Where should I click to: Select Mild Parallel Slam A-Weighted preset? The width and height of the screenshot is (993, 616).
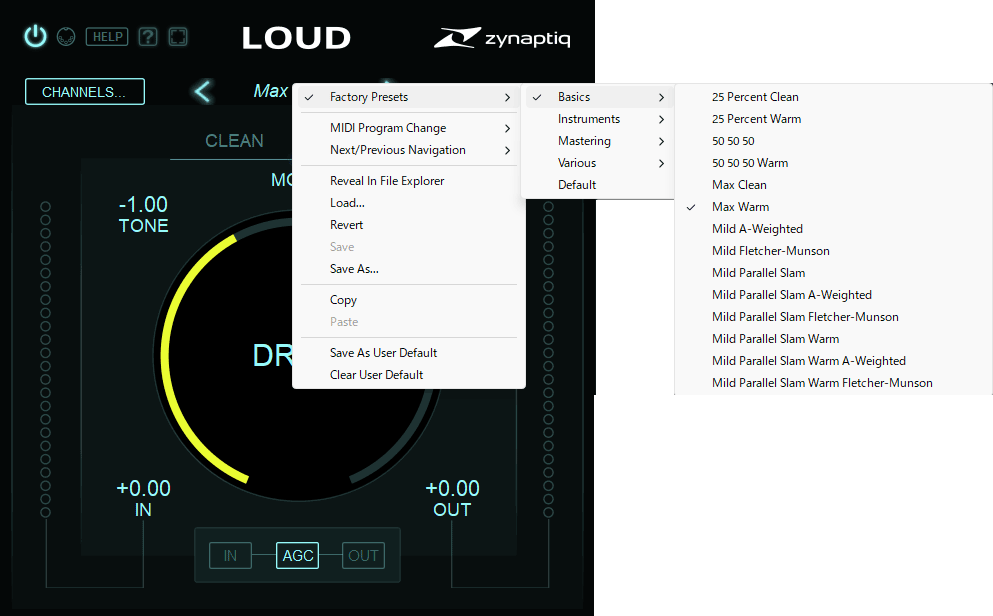pos(833,295)
